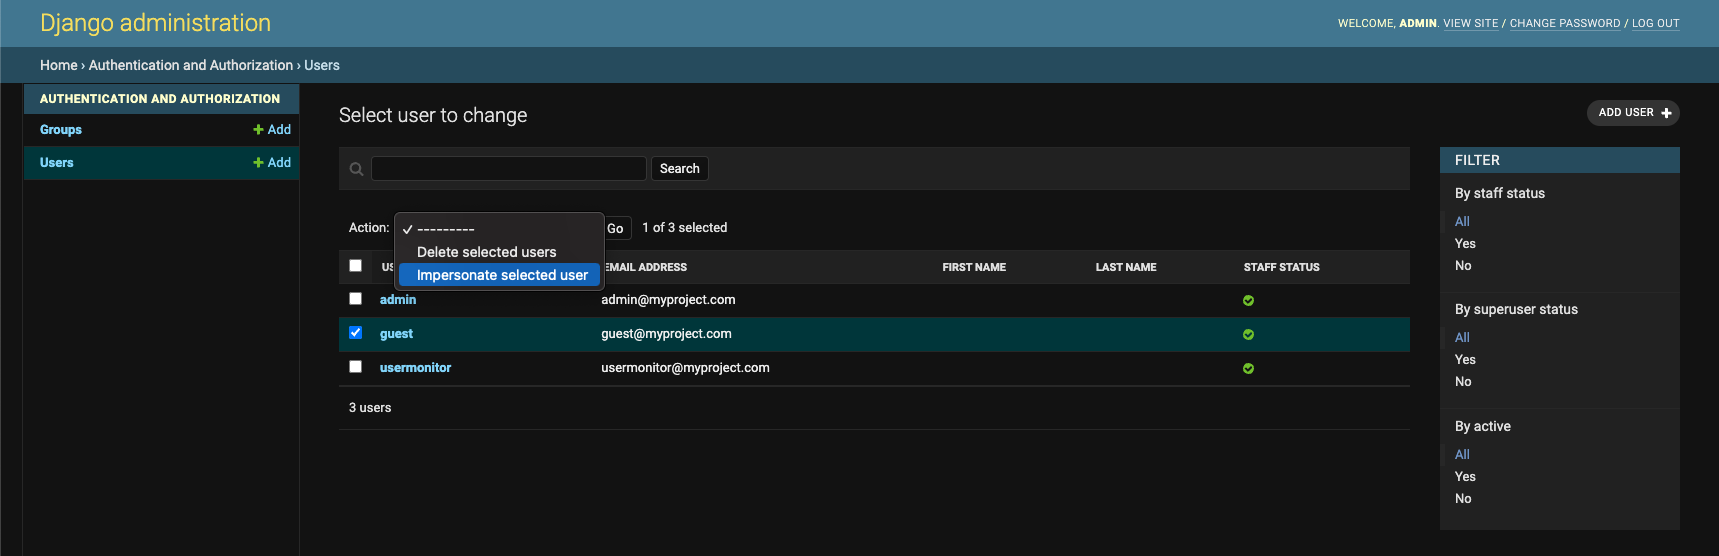The width and height of the screenshot is (1719, 556).
Task: Click the Add User button
Action: point(1633,113)
